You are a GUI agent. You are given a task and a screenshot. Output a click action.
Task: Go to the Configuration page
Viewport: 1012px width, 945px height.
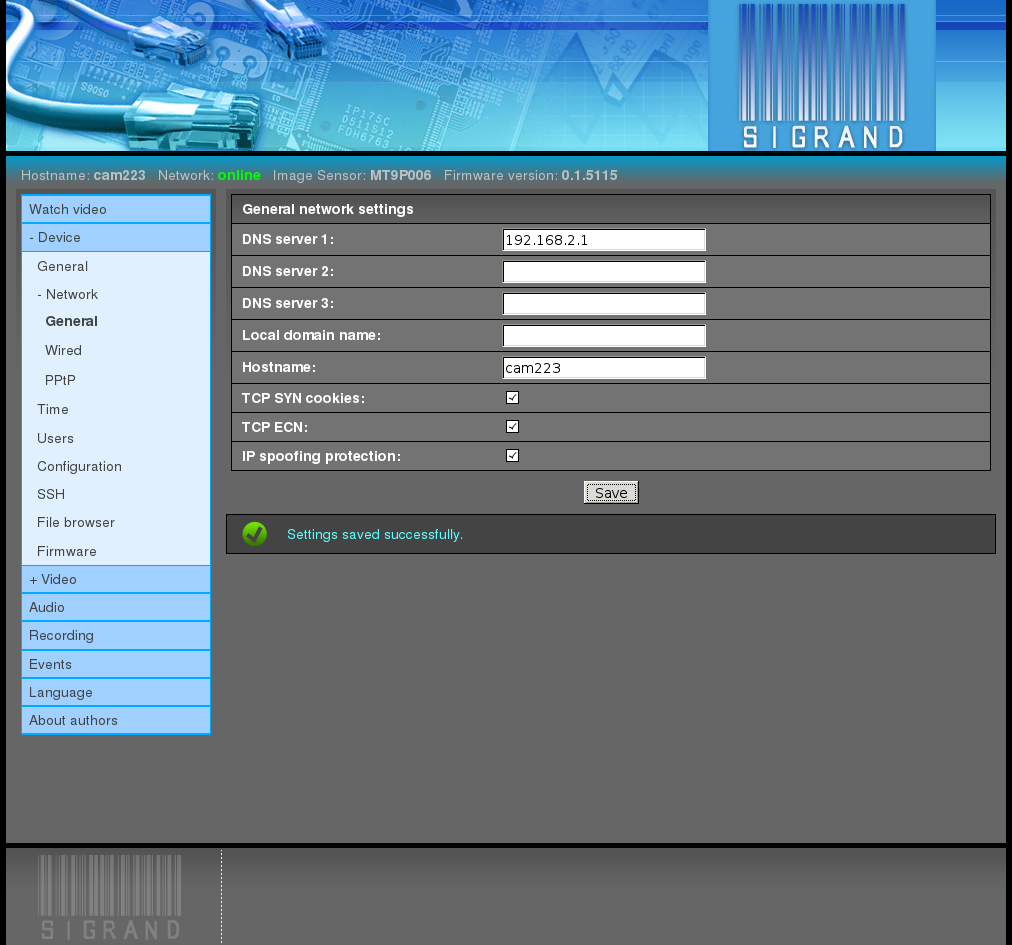pos(79,467)
